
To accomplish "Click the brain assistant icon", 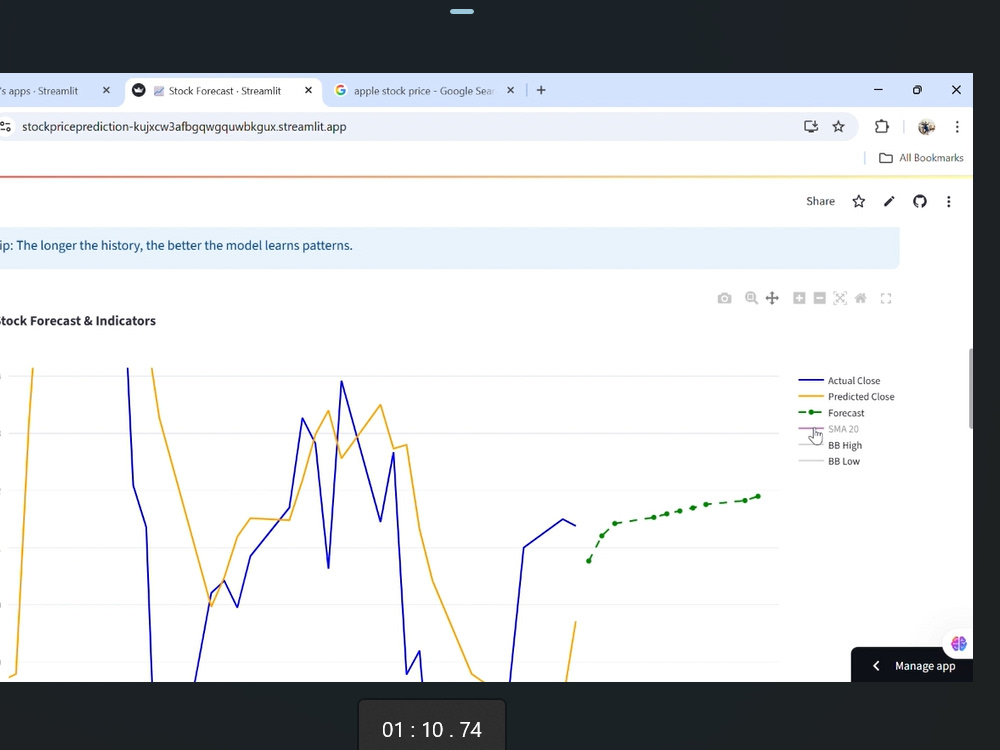I will 959,643.
